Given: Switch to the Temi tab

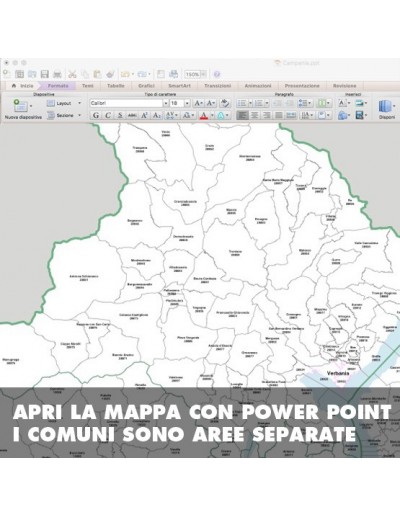Looking at the screenshot, I should click(88, 86).
